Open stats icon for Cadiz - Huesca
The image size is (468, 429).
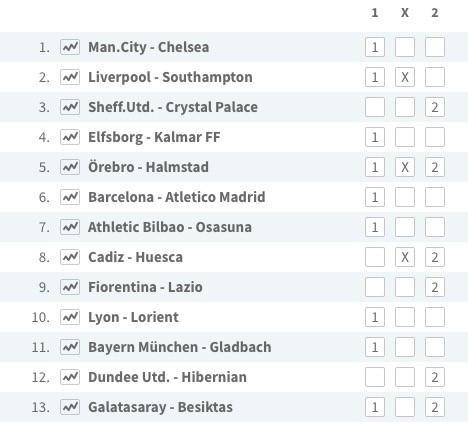[x=70, y=257]
